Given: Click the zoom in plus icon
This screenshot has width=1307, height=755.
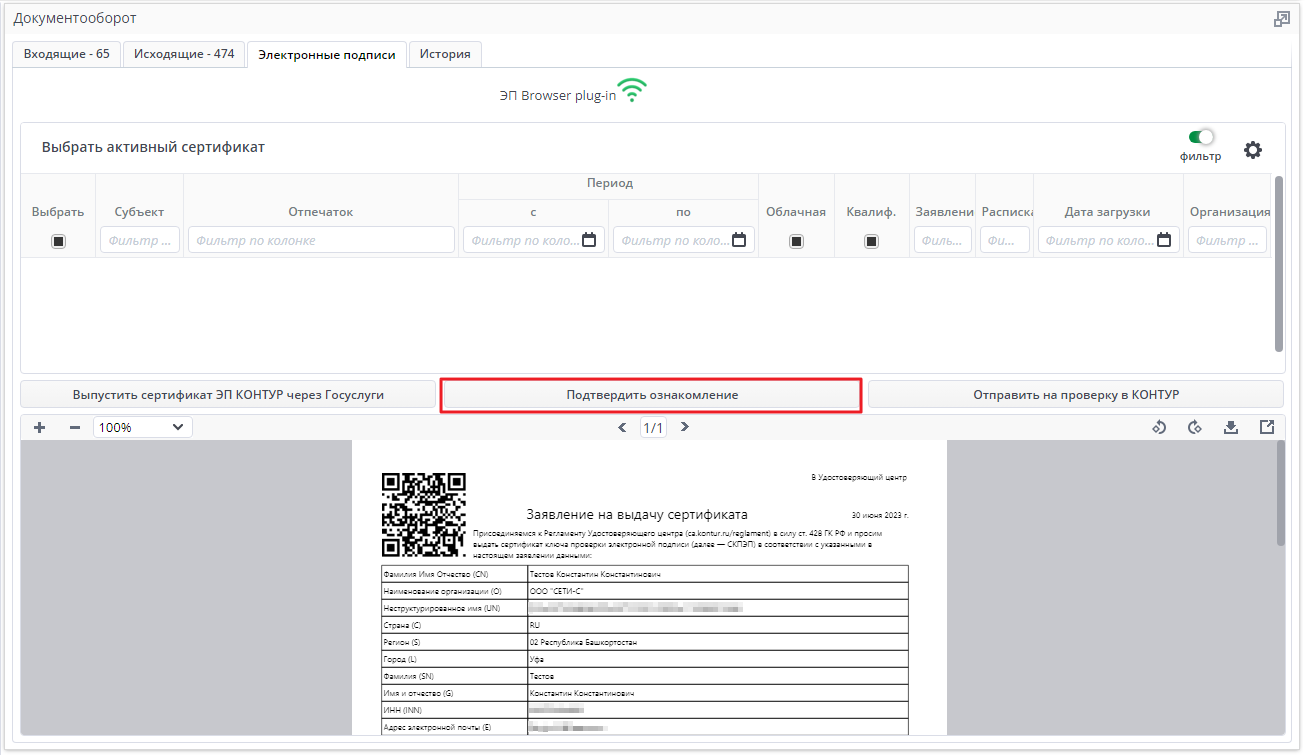Looking at the screenshot, I should point(40,427).
